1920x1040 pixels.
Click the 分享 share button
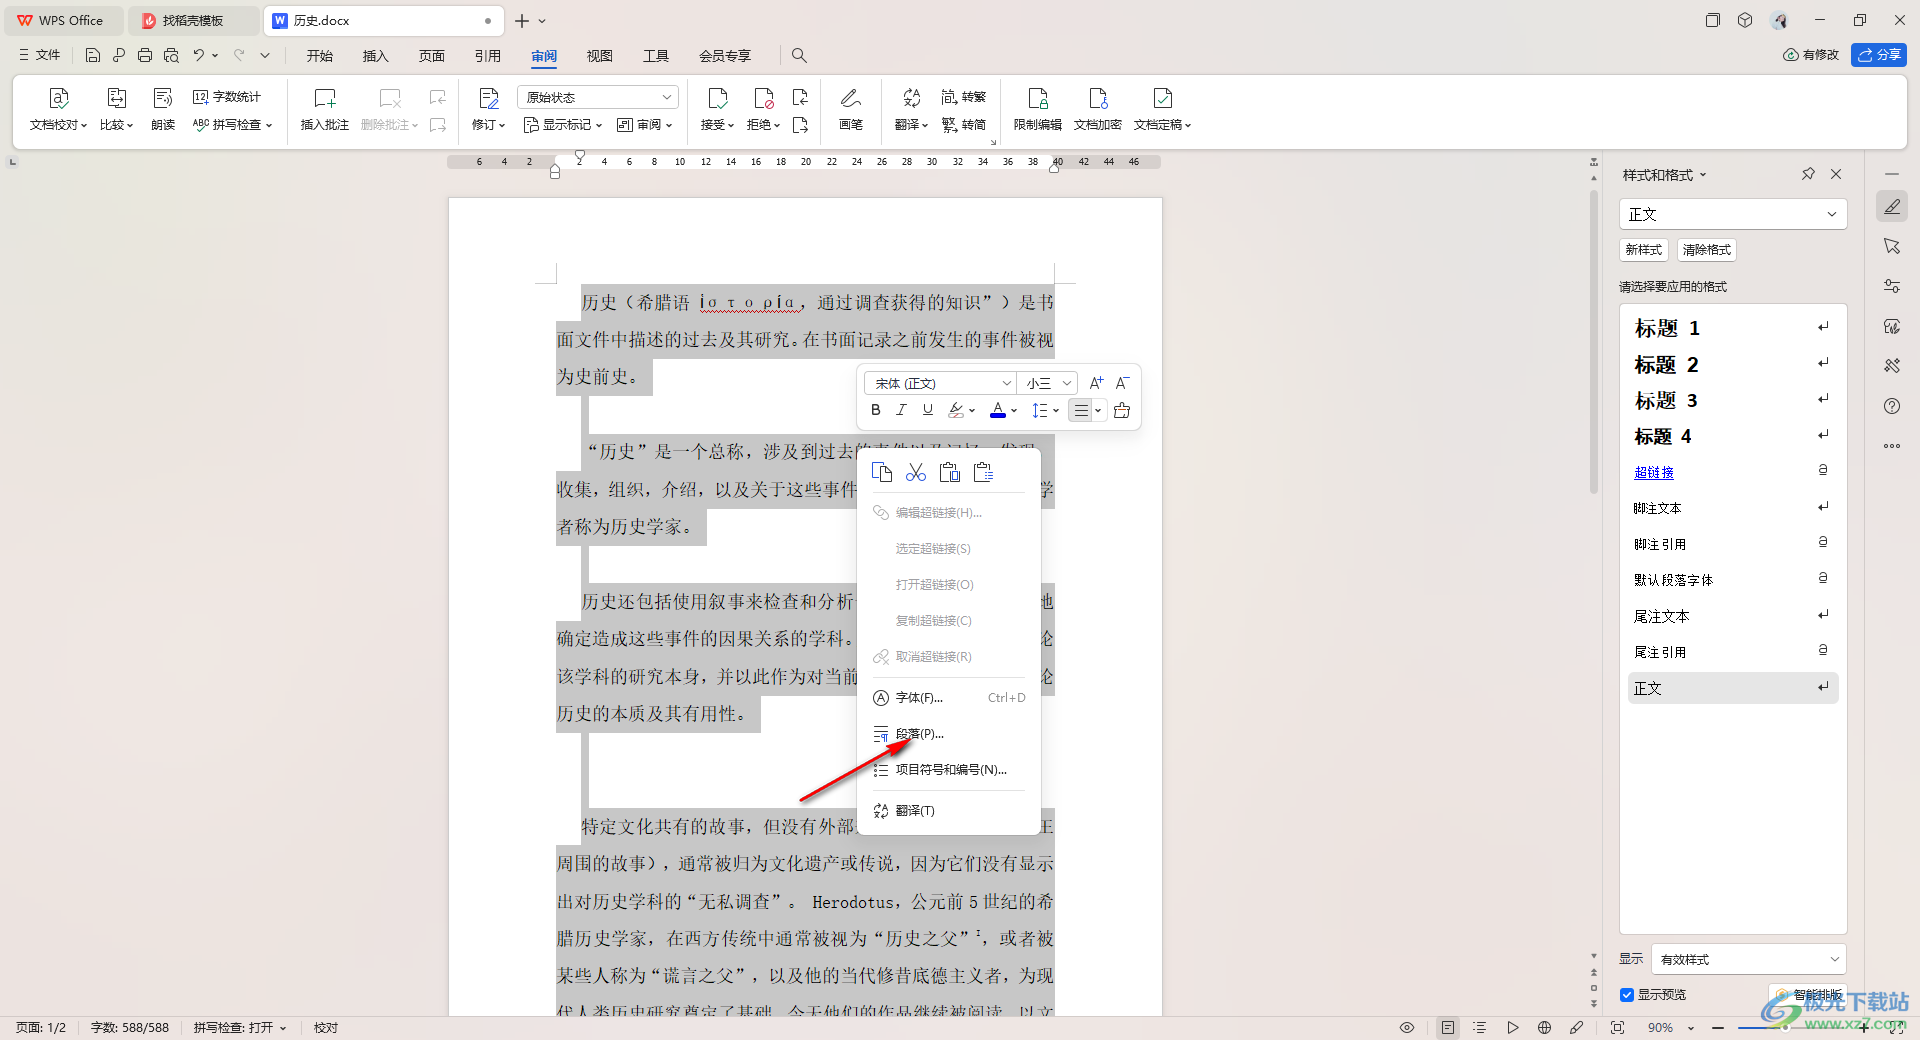coord(1879,55)
